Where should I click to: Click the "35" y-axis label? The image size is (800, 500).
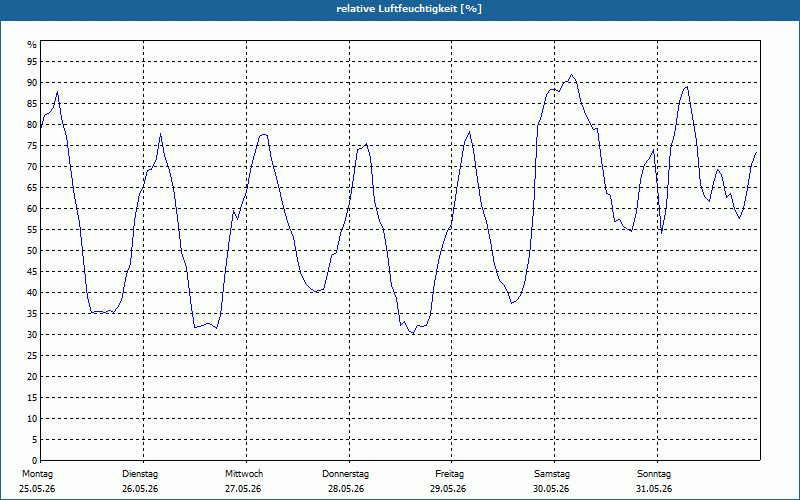pos(32,314)
